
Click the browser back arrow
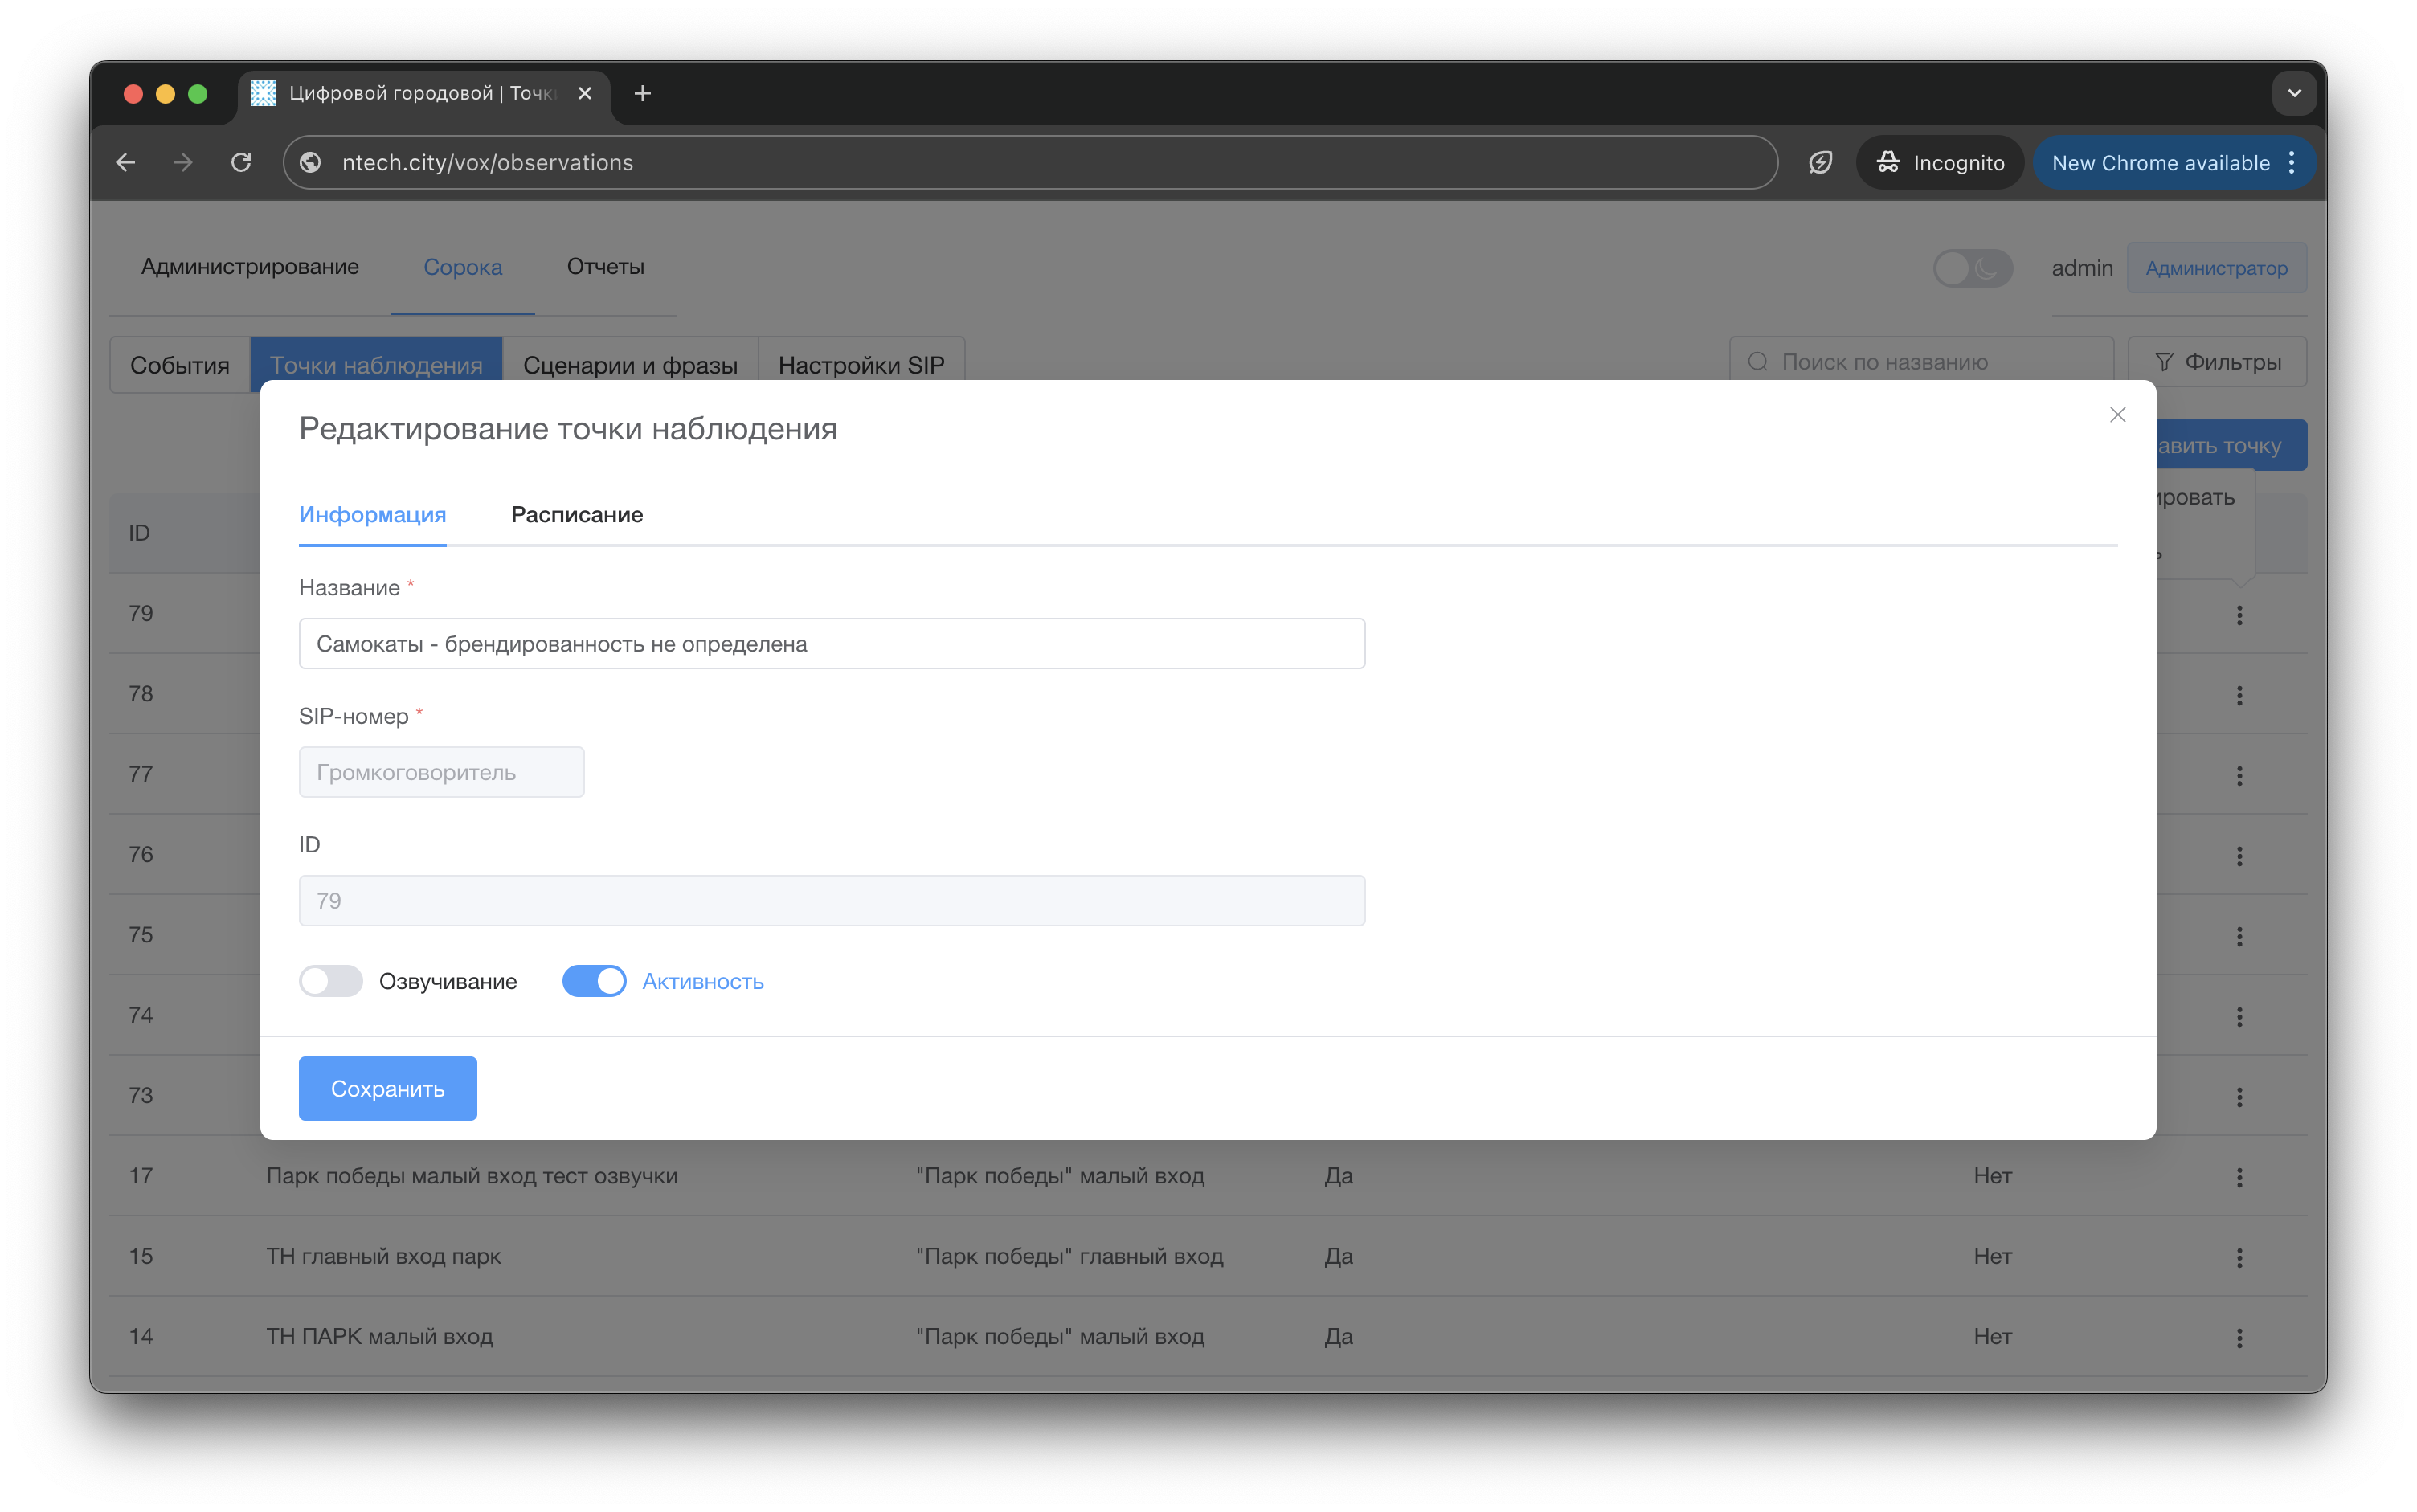point(126,162)
